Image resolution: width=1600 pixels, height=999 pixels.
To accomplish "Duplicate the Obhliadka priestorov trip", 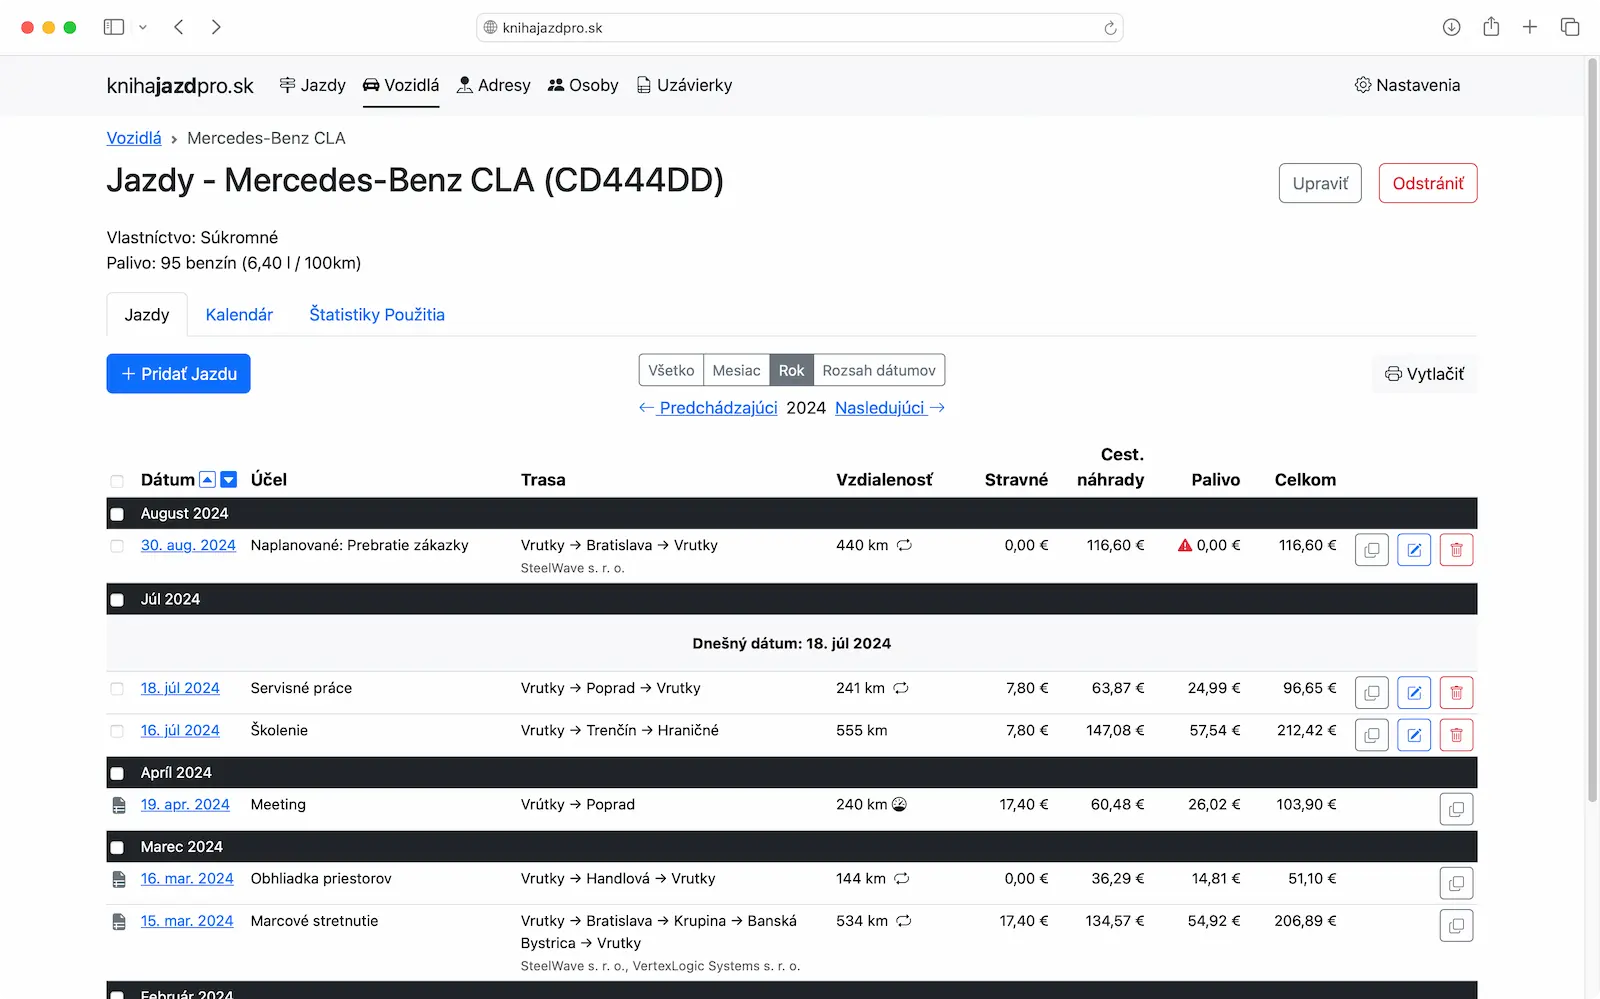I will pyautogui.click(x=1456, y=883).
